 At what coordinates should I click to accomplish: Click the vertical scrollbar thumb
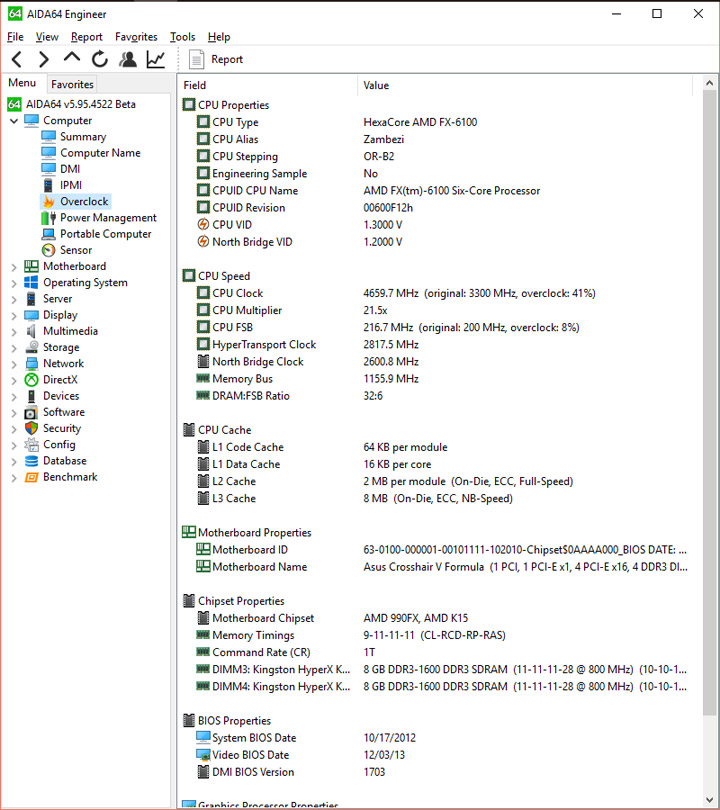pos(710,403)
